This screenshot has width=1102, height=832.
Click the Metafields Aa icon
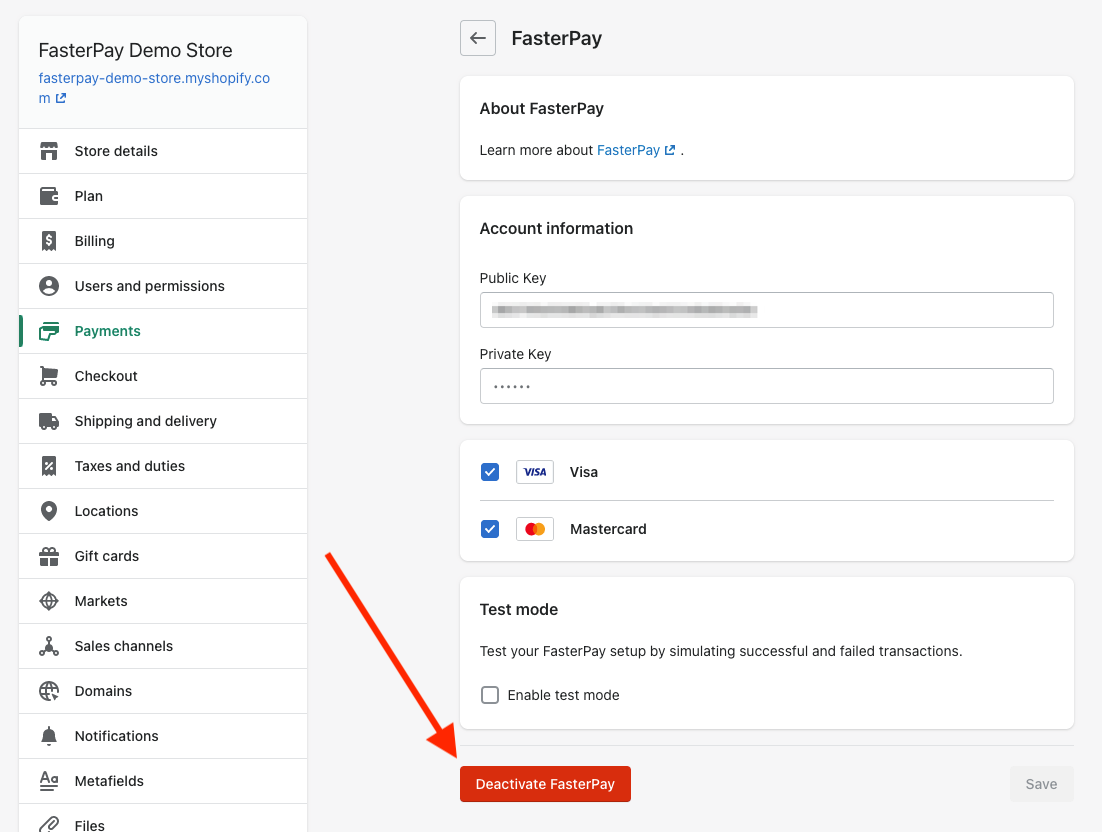(x=48, y=781)
